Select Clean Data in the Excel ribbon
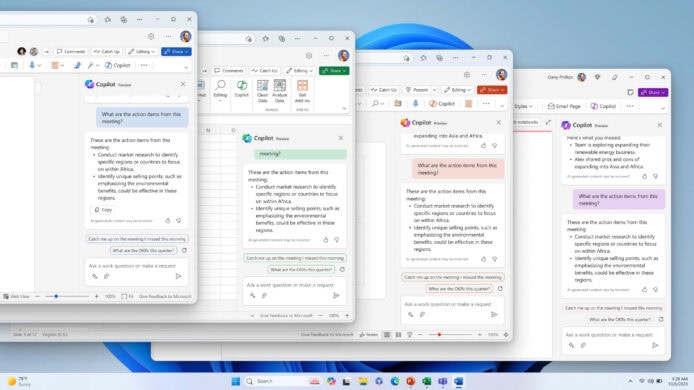This screenshot has height=390, width=694. pos(262,91)
